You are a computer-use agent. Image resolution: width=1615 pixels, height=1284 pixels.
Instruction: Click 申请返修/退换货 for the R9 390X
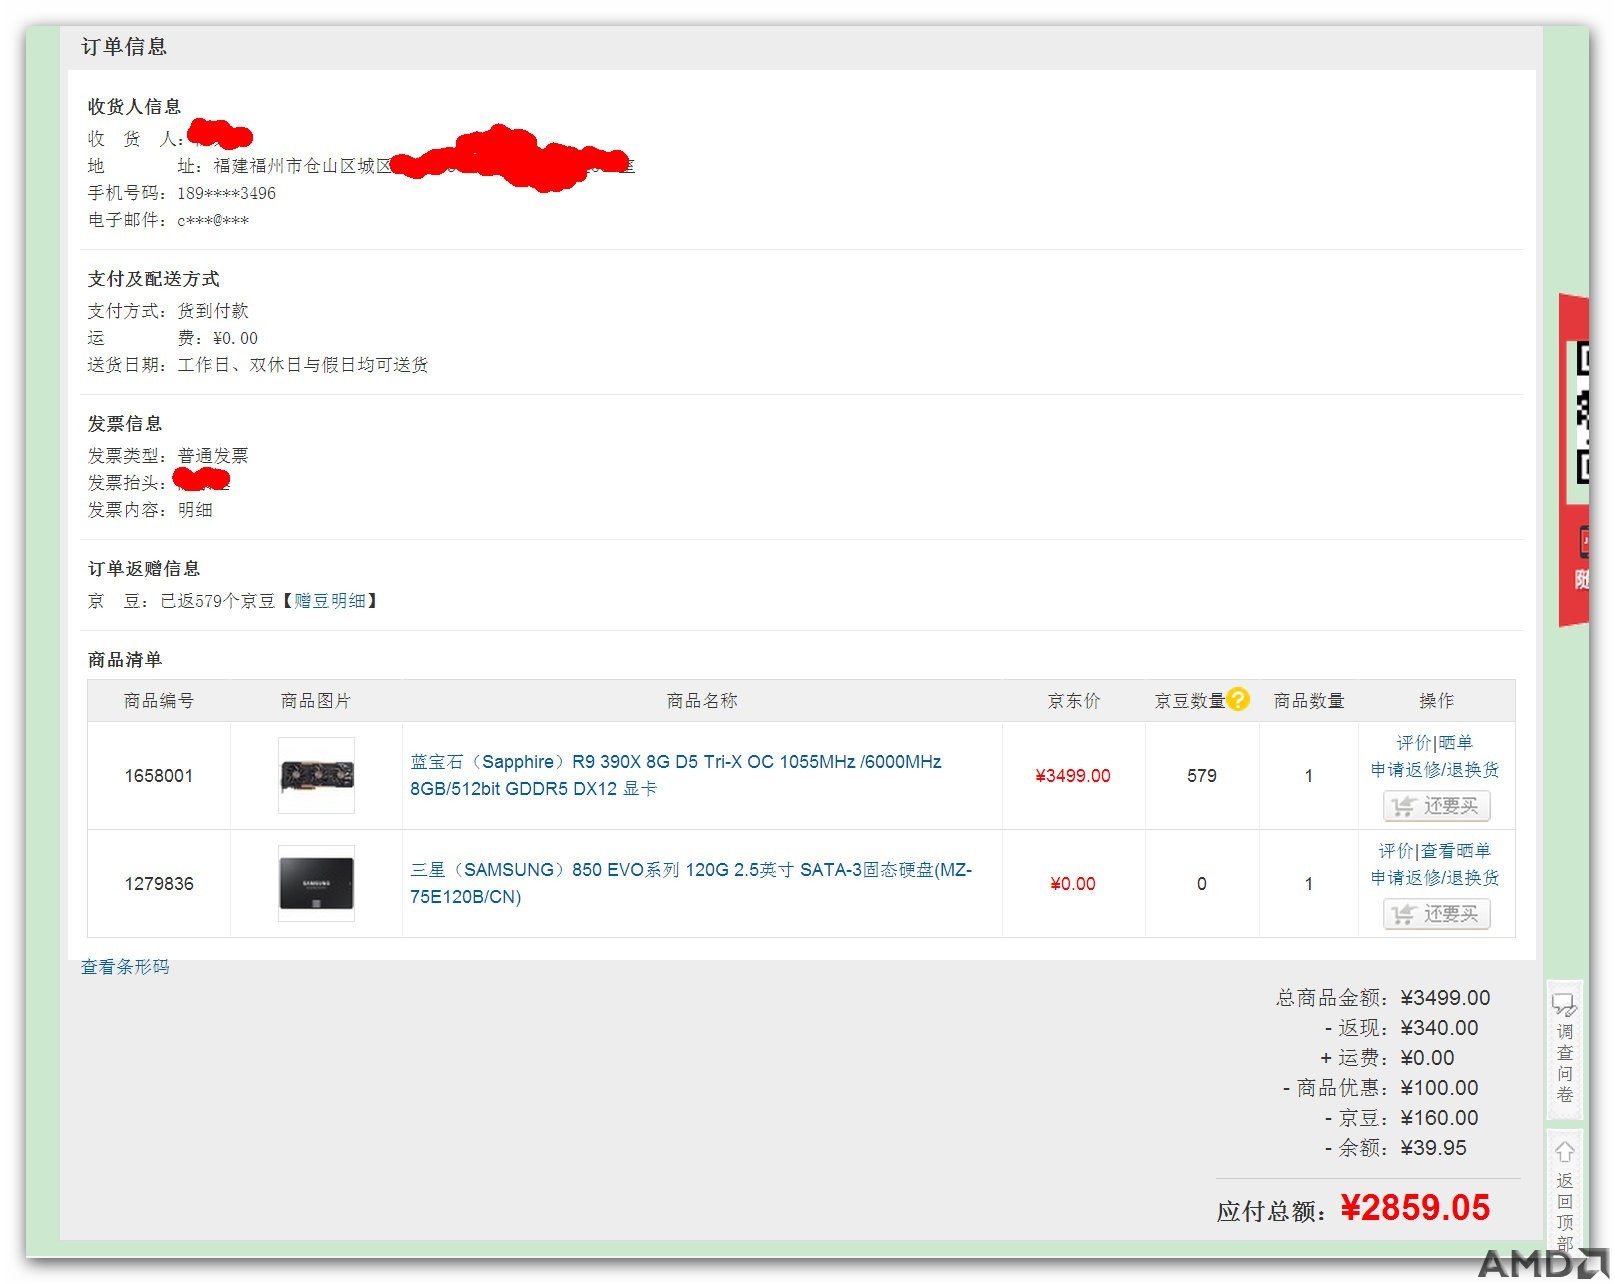[1435, 770]
